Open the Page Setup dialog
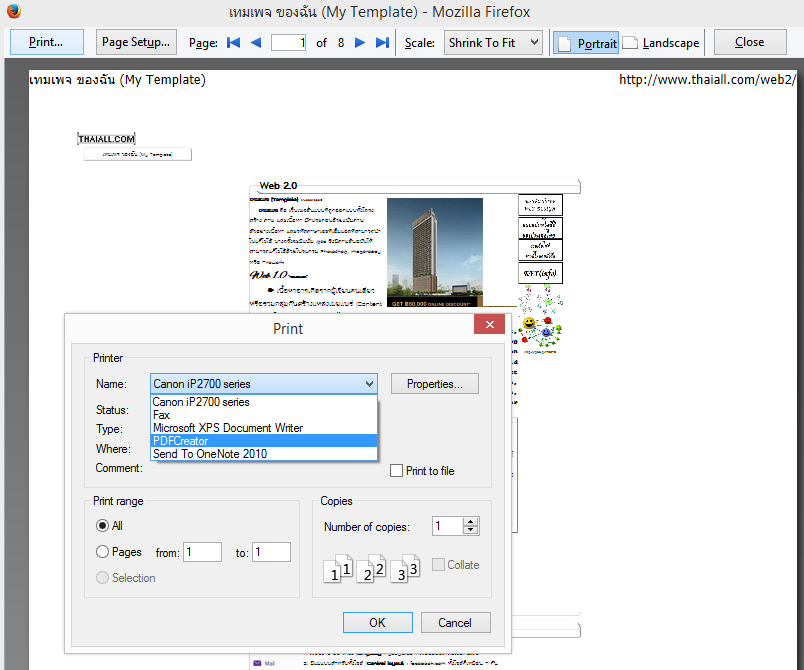This screenshot has height=670, width=804. tap(137, 43)
